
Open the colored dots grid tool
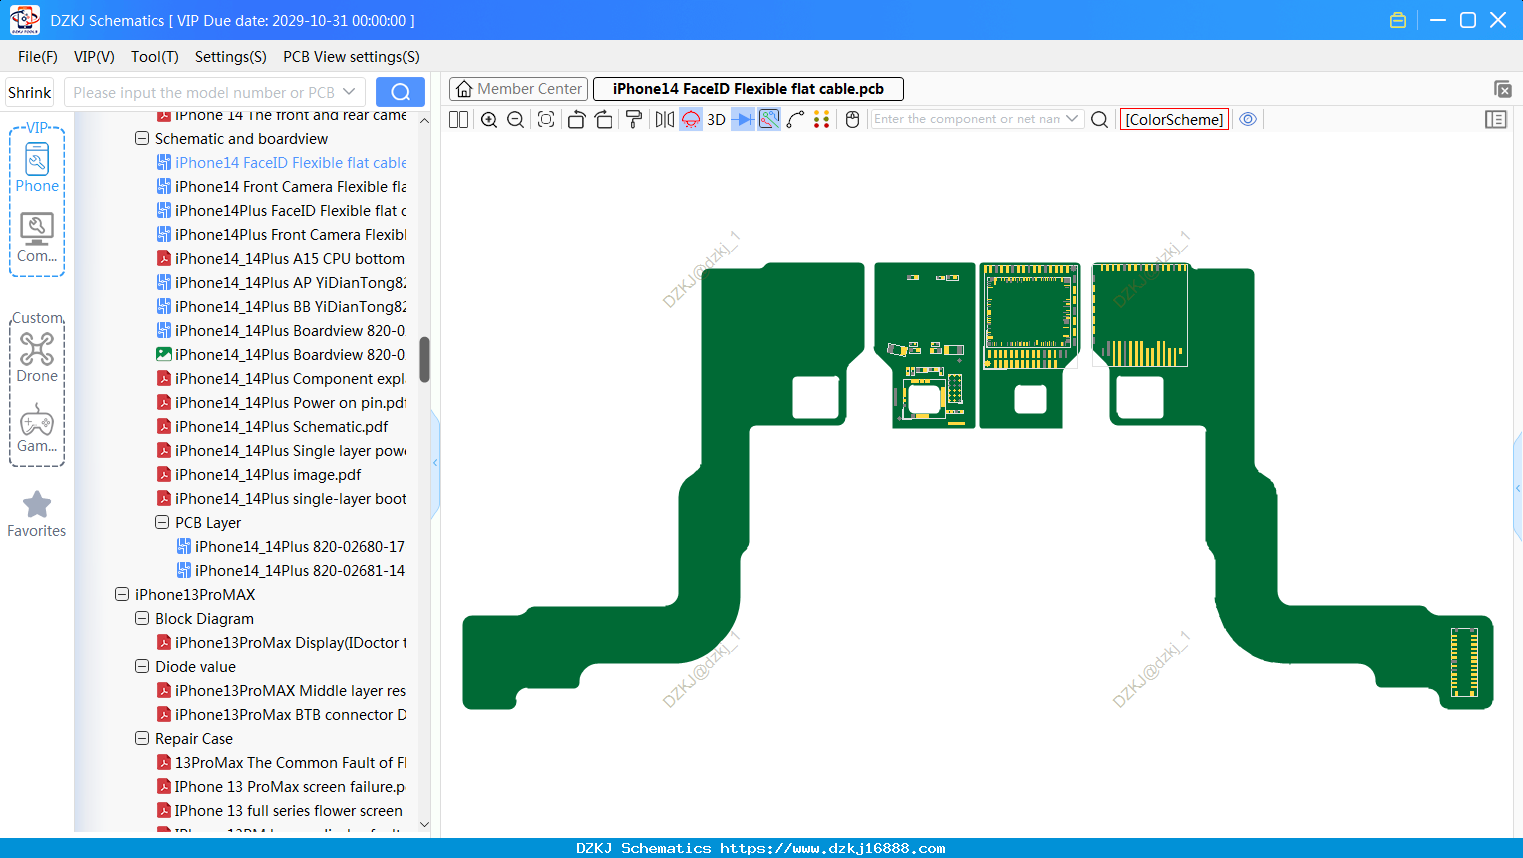point(822,120)
